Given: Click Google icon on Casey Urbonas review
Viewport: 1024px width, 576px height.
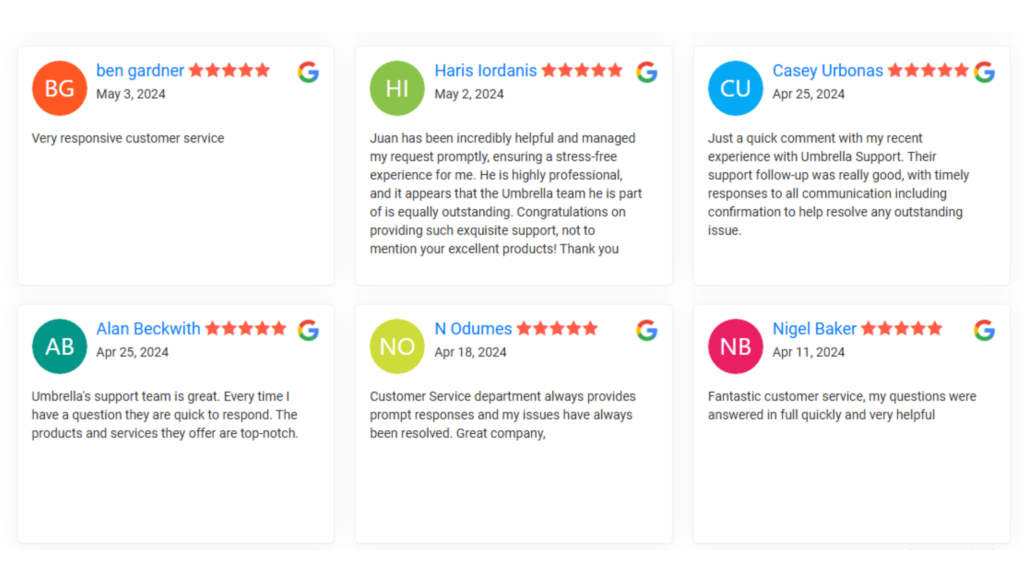Looking at the screenshot, I should pyautogui.click(x=984, y=72).
